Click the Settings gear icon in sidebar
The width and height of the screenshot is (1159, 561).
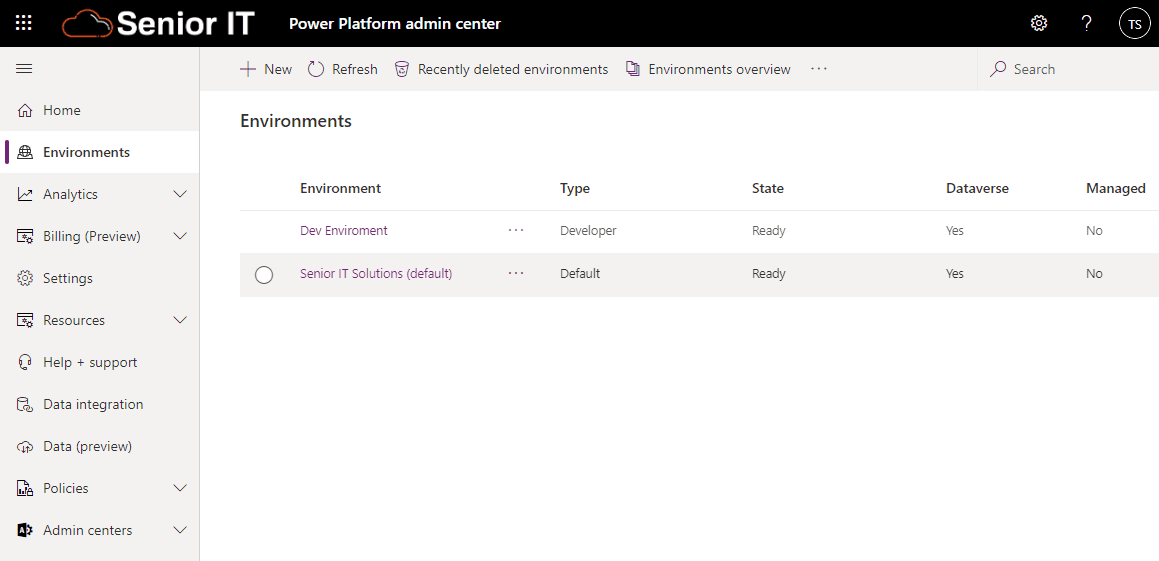pos(25,279)
